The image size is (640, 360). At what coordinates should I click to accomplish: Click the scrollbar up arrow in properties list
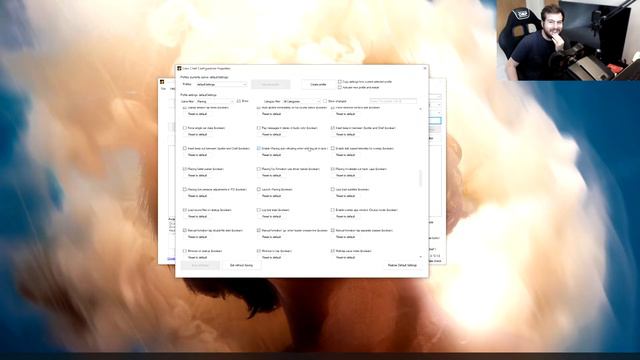(421, 109)
